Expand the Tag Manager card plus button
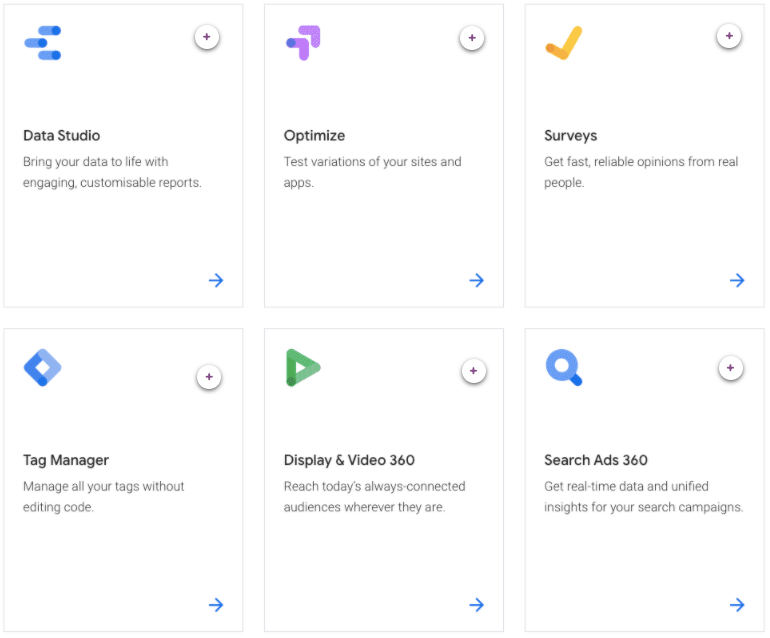The image size is (770, 638). point(209,377)
